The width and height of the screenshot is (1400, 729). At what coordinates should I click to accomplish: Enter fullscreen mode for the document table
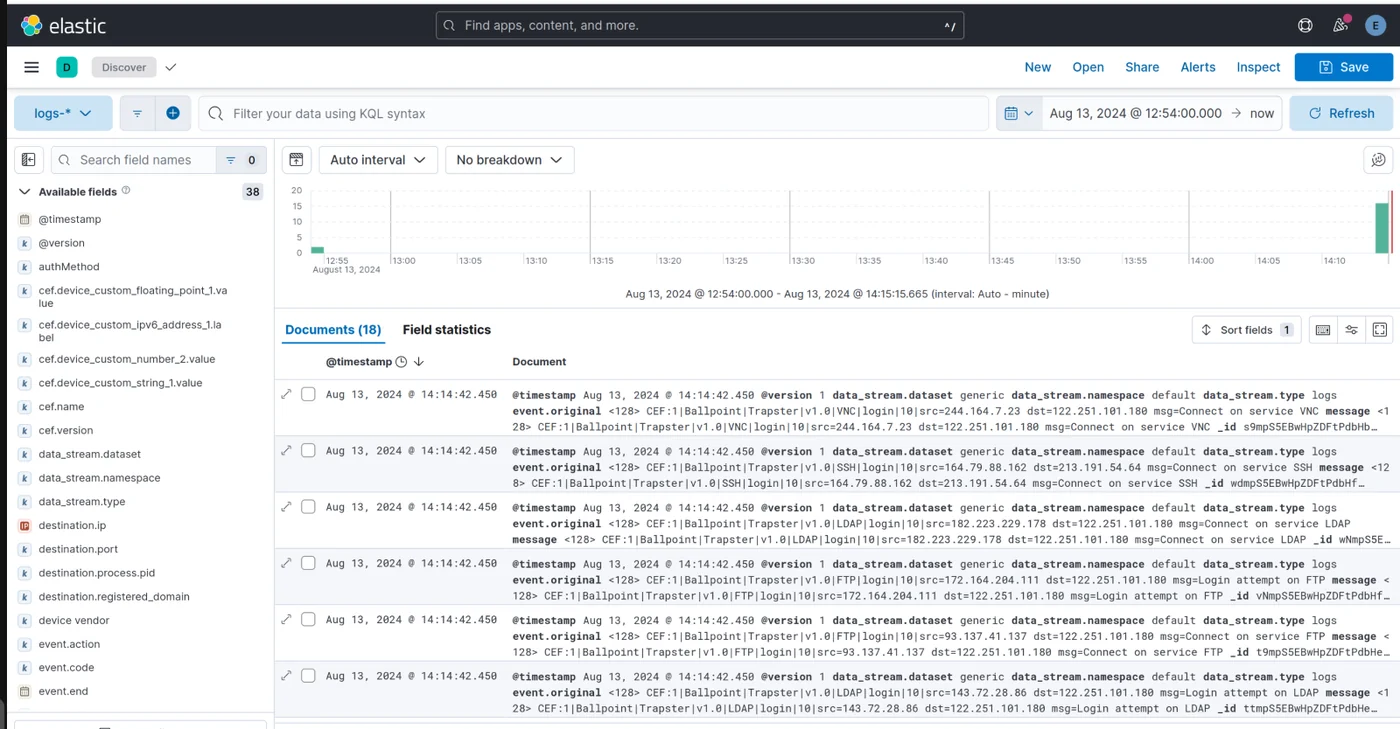click(x=1380, y=328)
